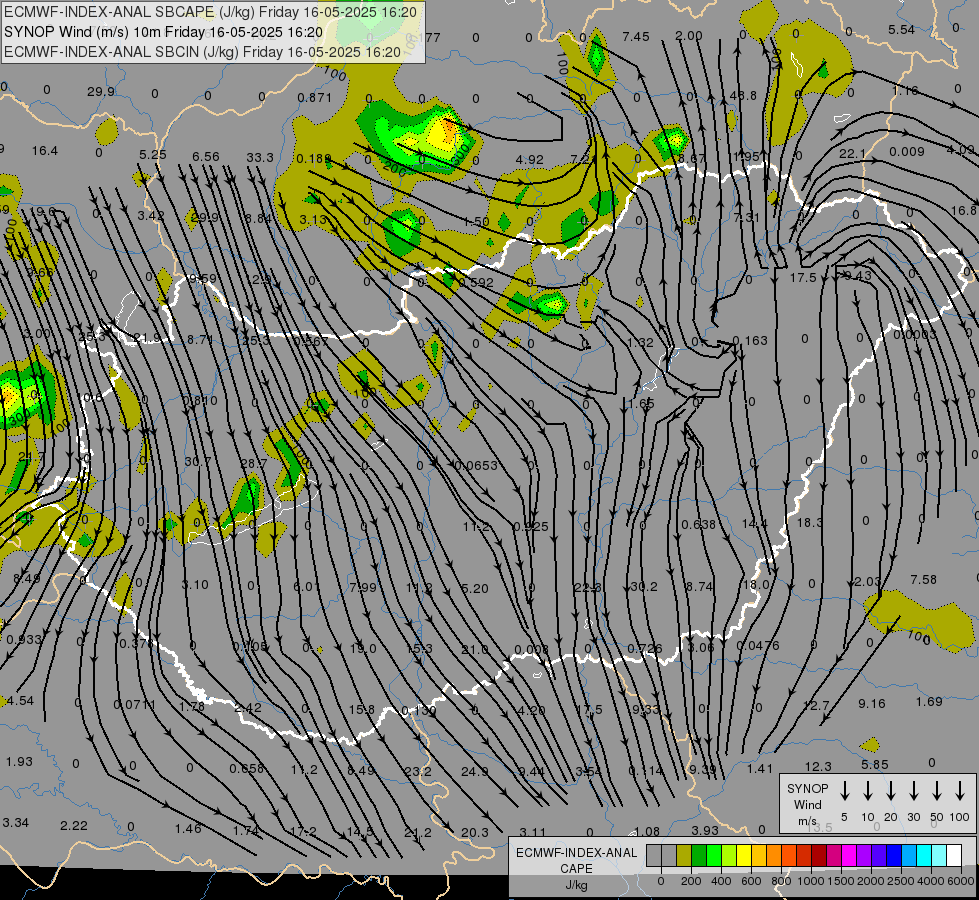Click the 5.85 value on the map
979x900 pixels.
pyautogui.click(x=874, y=764)
